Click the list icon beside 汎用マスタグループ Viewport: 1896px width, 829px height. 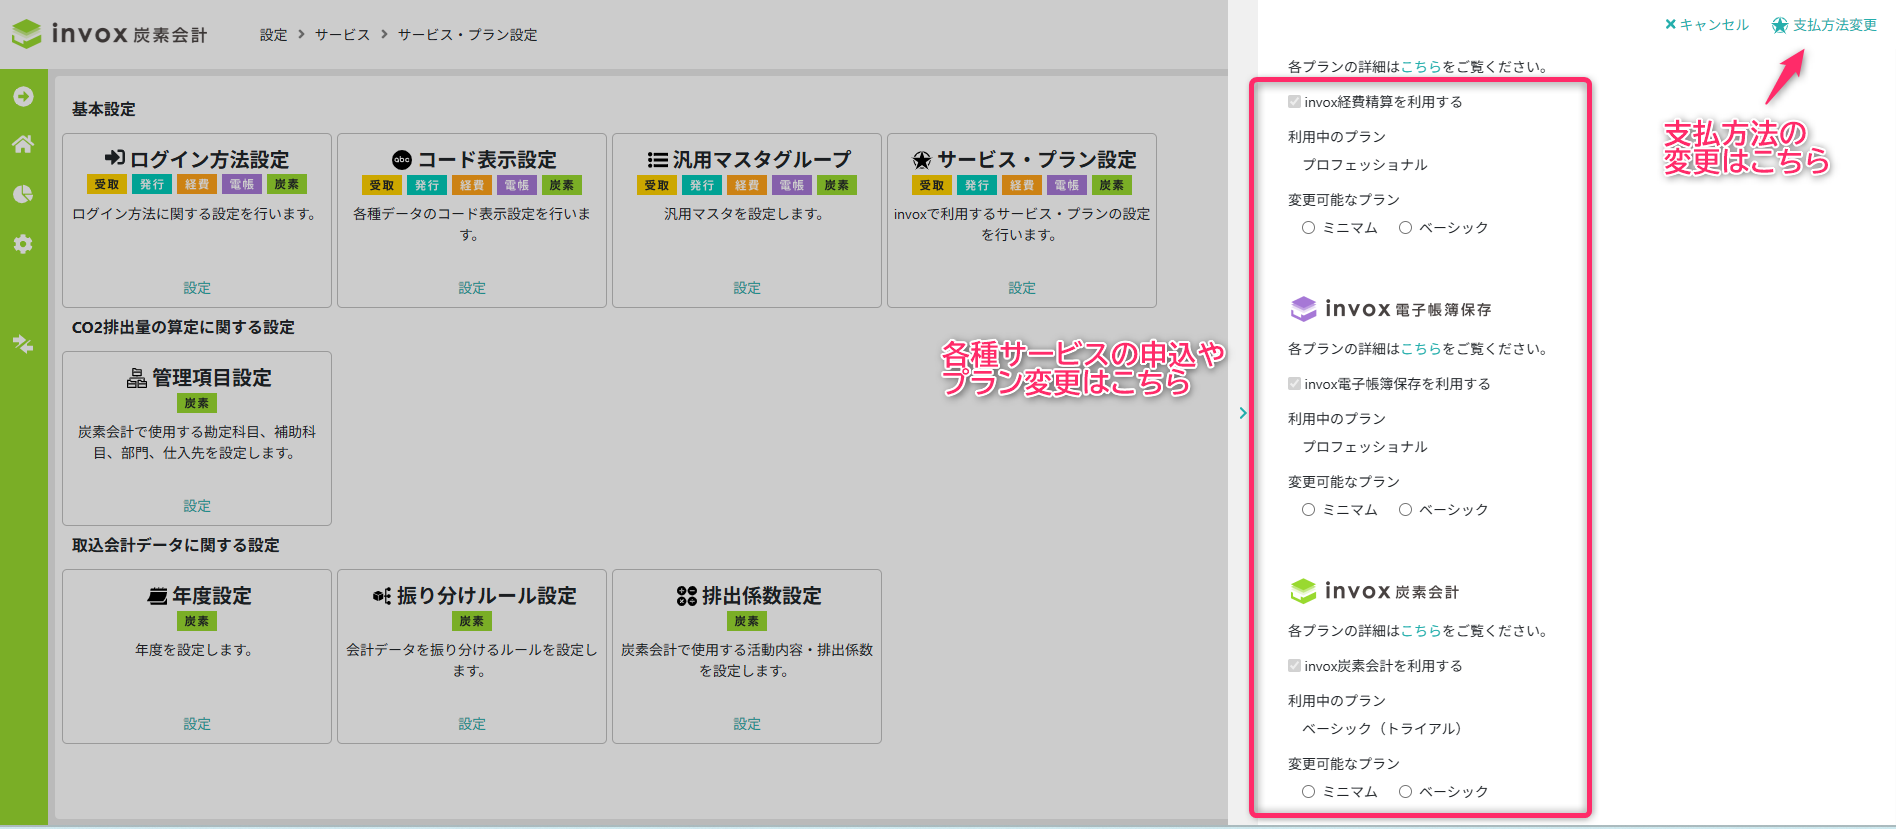click(657, 159)
